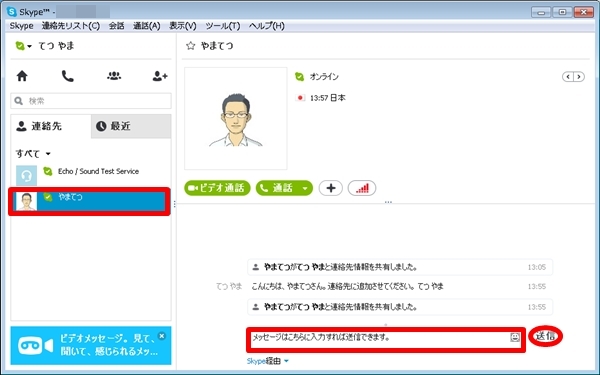Open the ツール(T) menu
Image resolution: width=600 pixels, height=375 pixels.
tap(223, 26)
